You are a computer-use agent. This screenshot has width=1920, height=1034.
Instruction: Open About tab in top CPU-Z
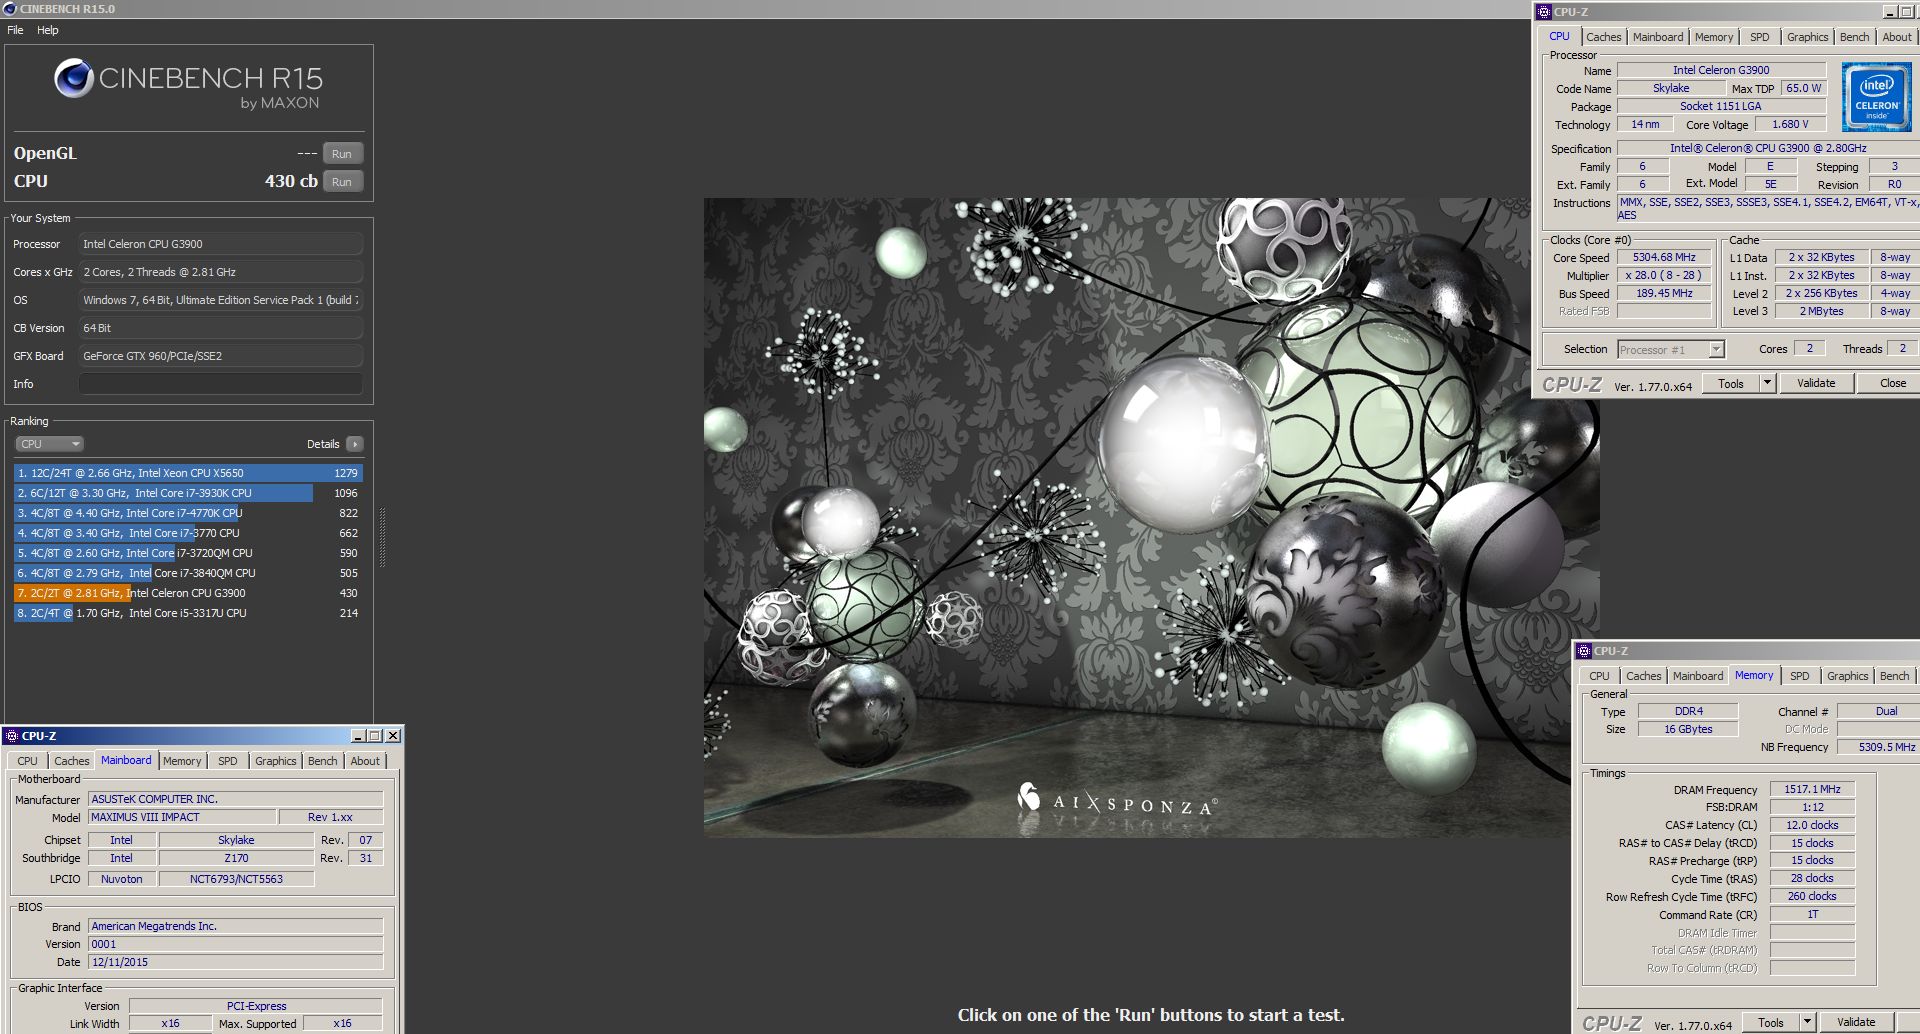1896,37
